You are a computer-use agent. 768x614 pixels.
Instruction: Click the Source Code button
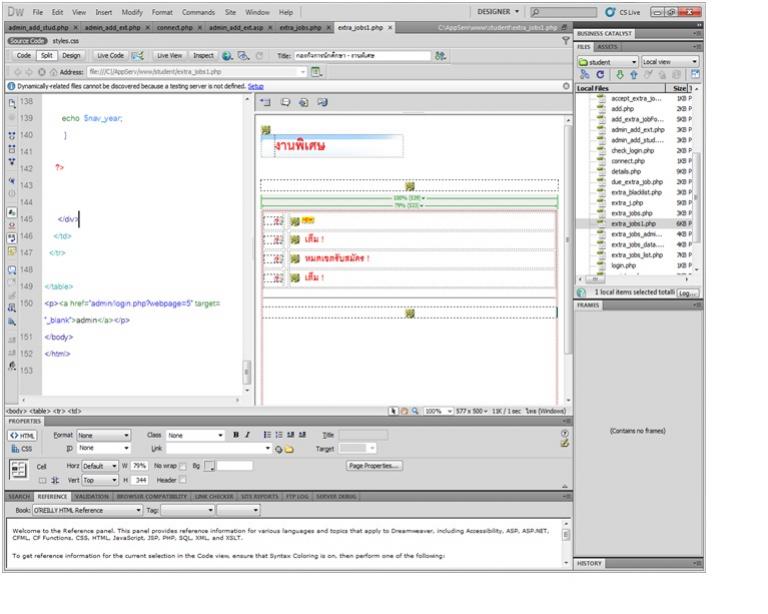point(27,41)
